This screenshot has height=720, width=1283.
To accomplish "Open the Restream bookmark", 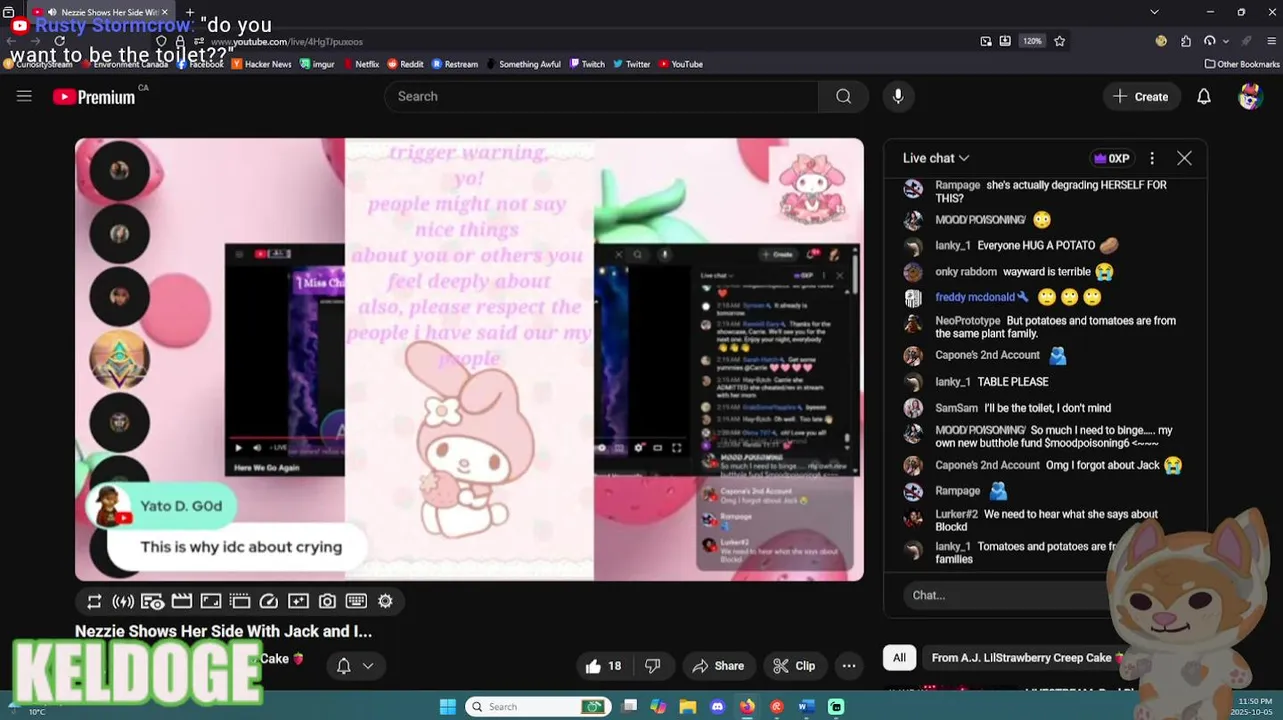I will coord(455,64).
